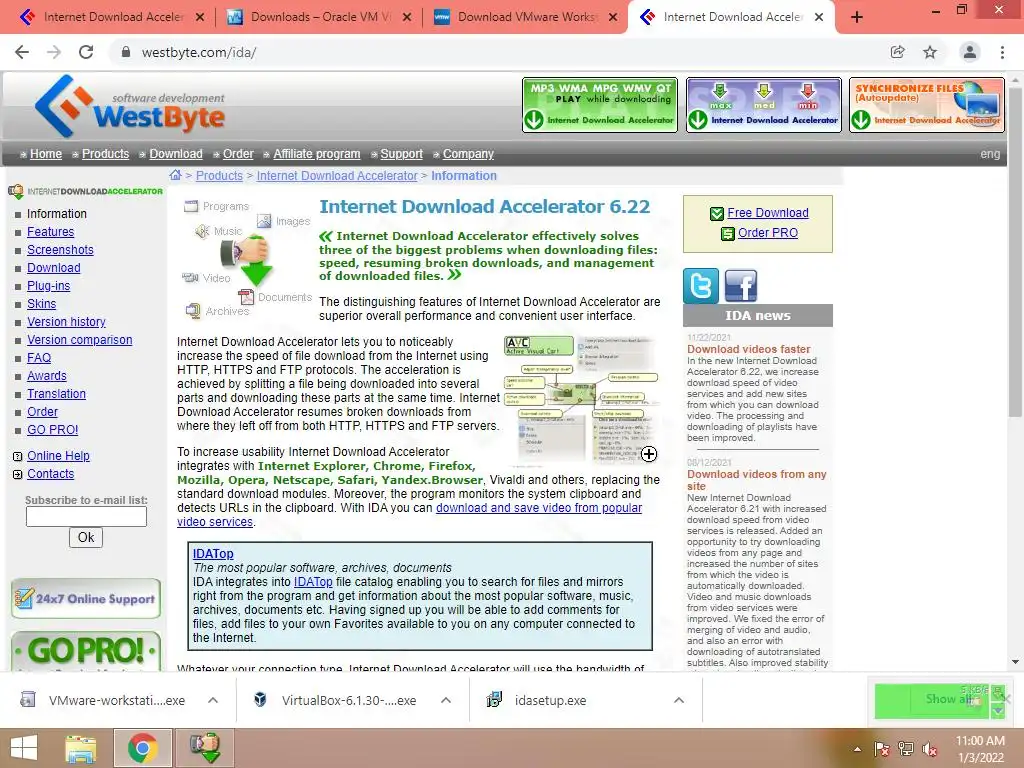Click the site lock icon

point(126,52)
